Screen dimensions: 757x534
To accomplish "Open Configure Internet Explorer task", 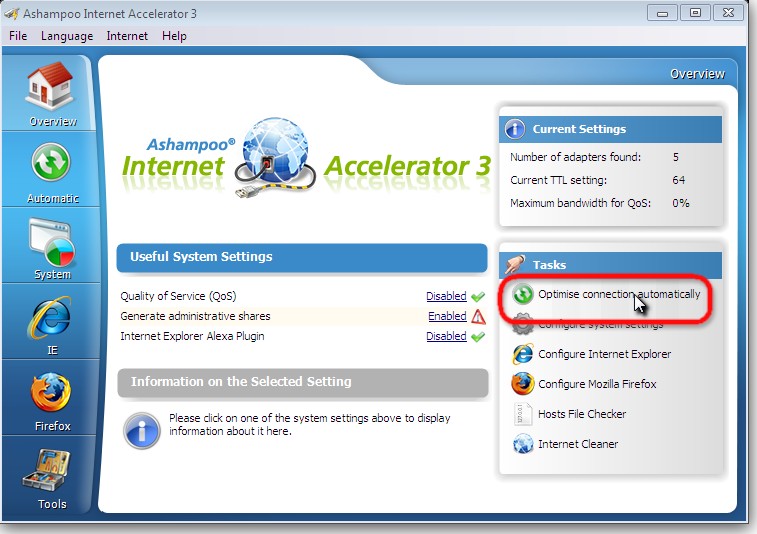I will tap(604, 354).
